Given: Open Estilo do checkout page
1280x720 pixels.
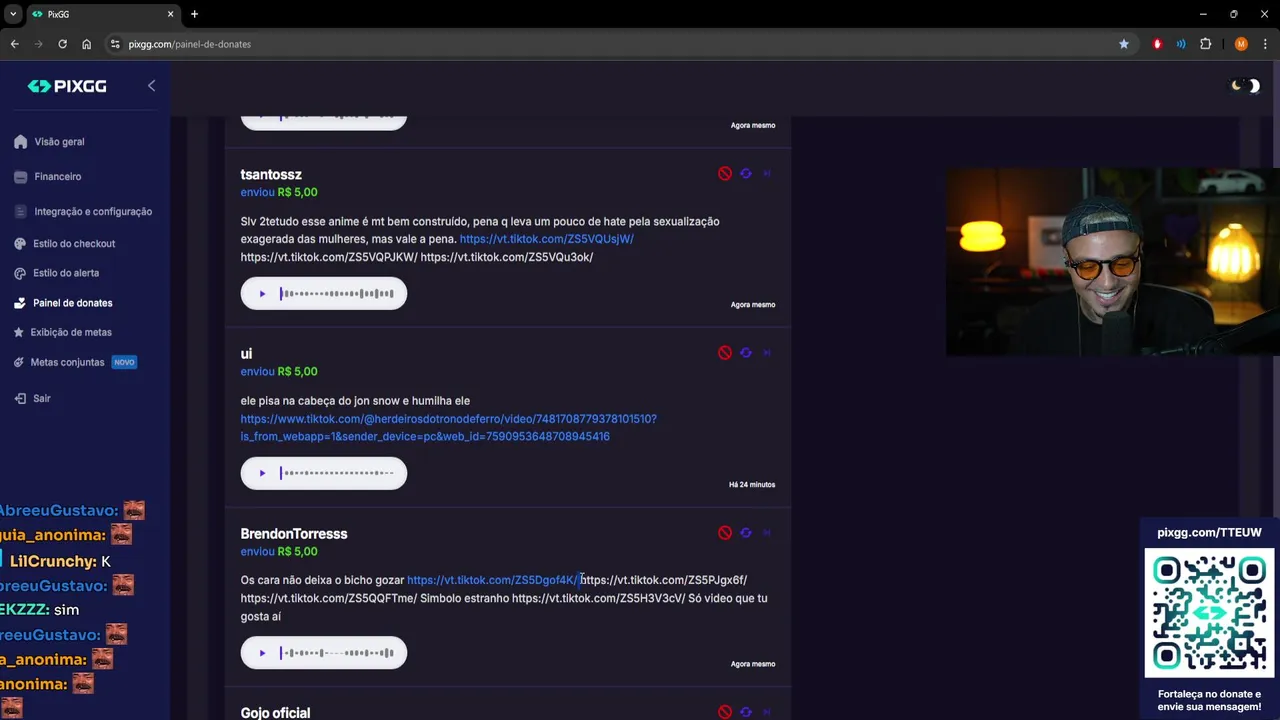Looking at the screenshot, I should [x=74, y=244].
